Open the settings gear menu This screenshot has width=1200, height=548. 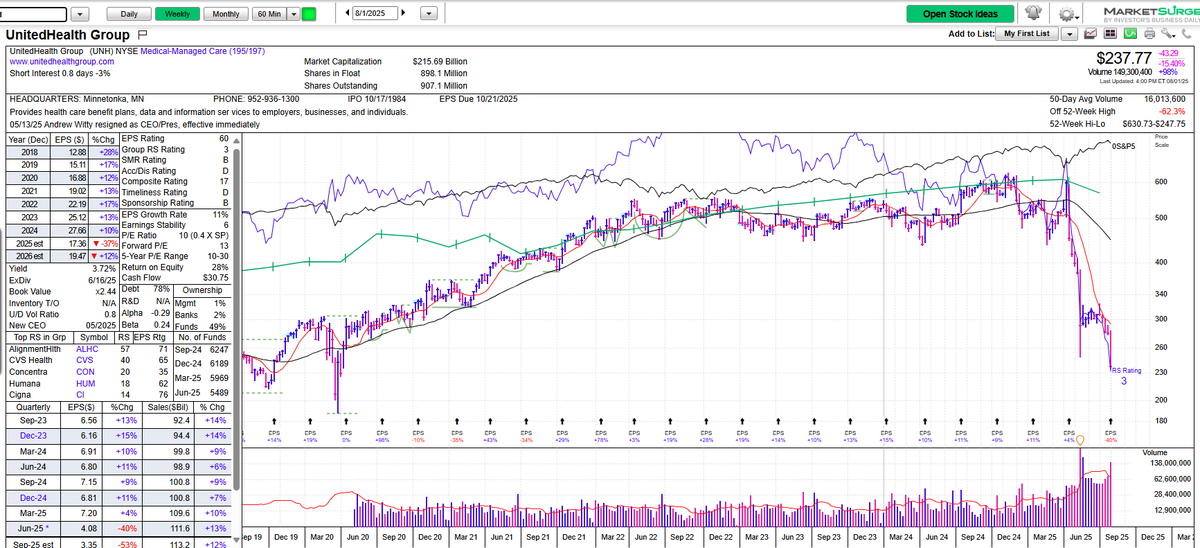pos(1068,14)
